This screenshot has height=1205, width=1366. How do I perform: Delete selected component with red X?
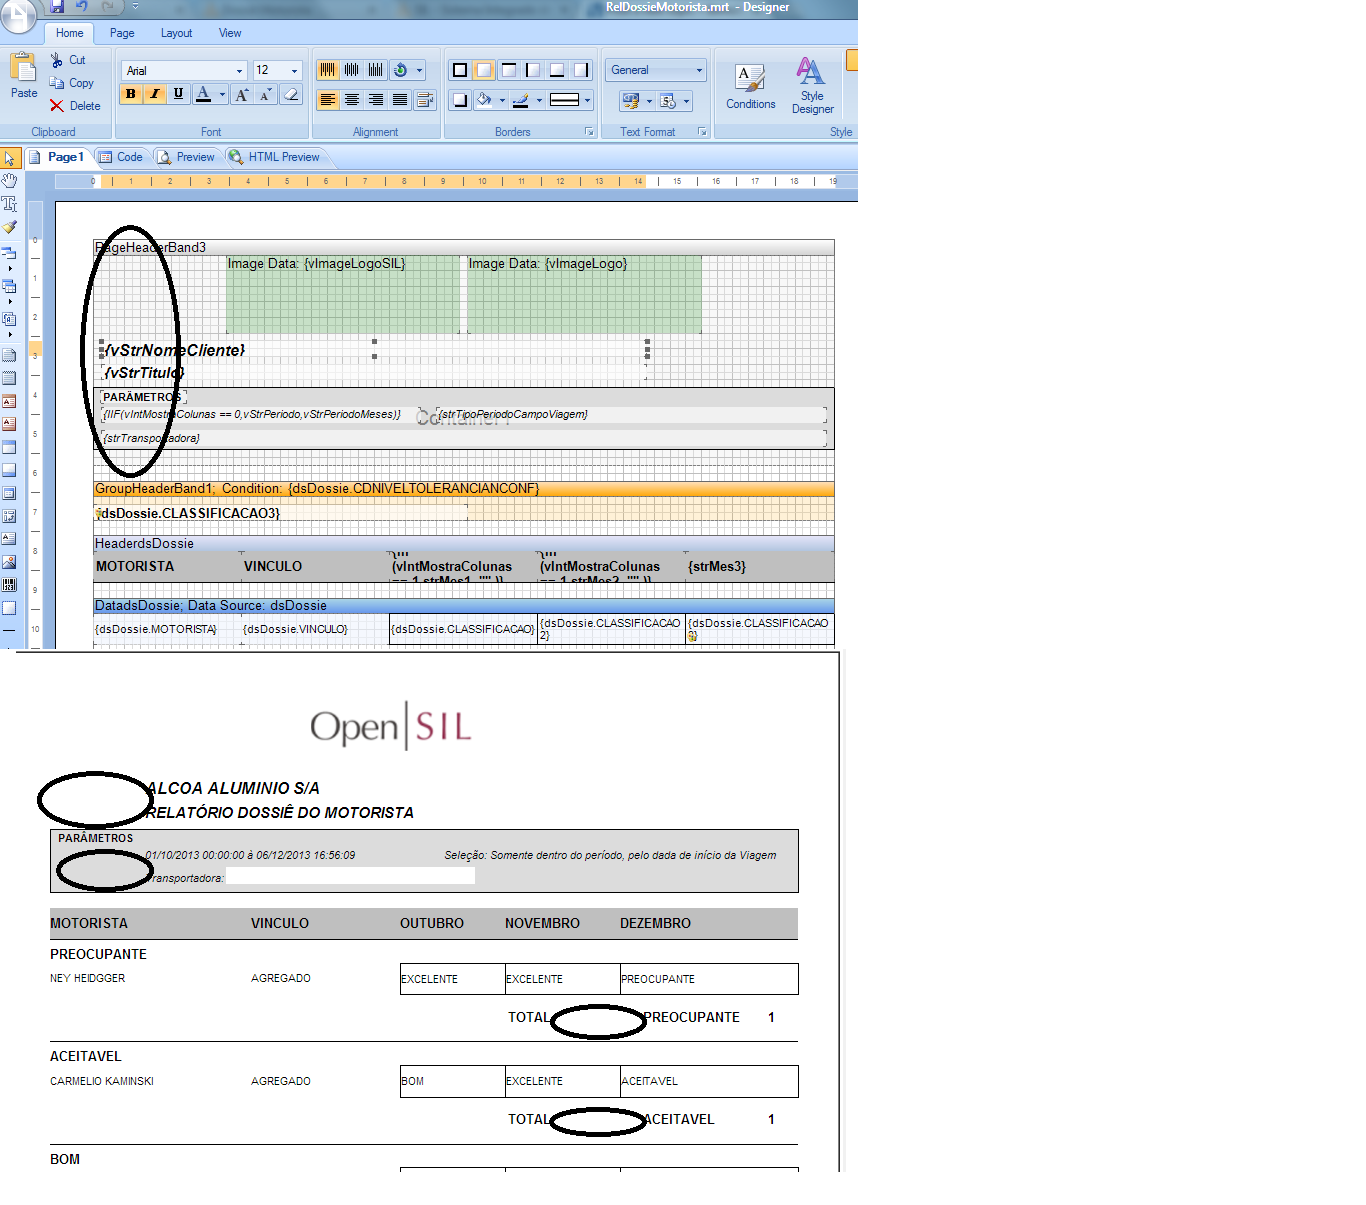(x=76, y=106)
